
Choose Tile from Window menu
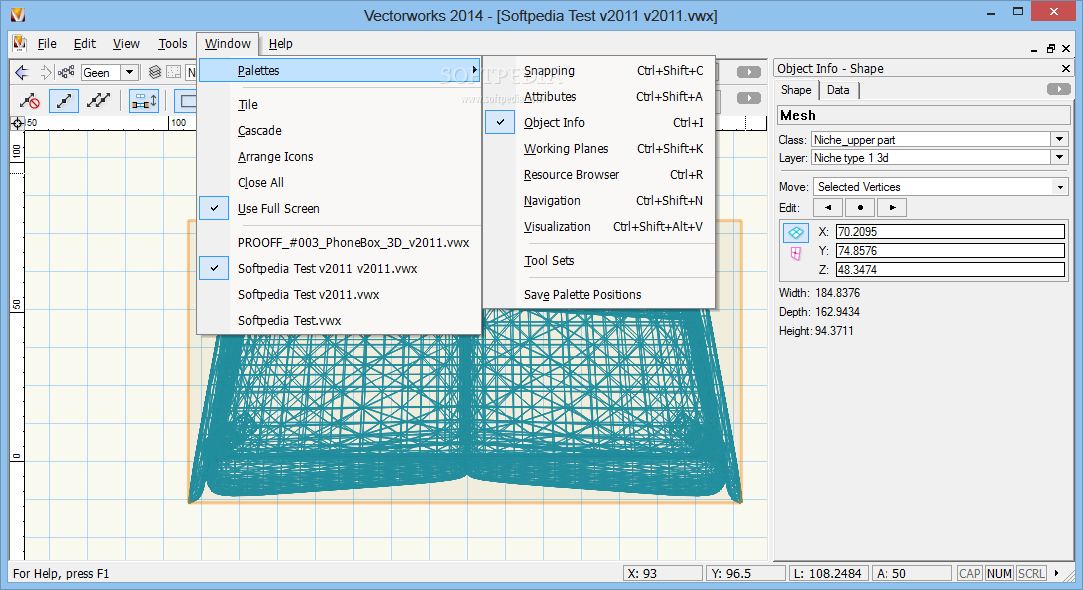click(339, 104)
